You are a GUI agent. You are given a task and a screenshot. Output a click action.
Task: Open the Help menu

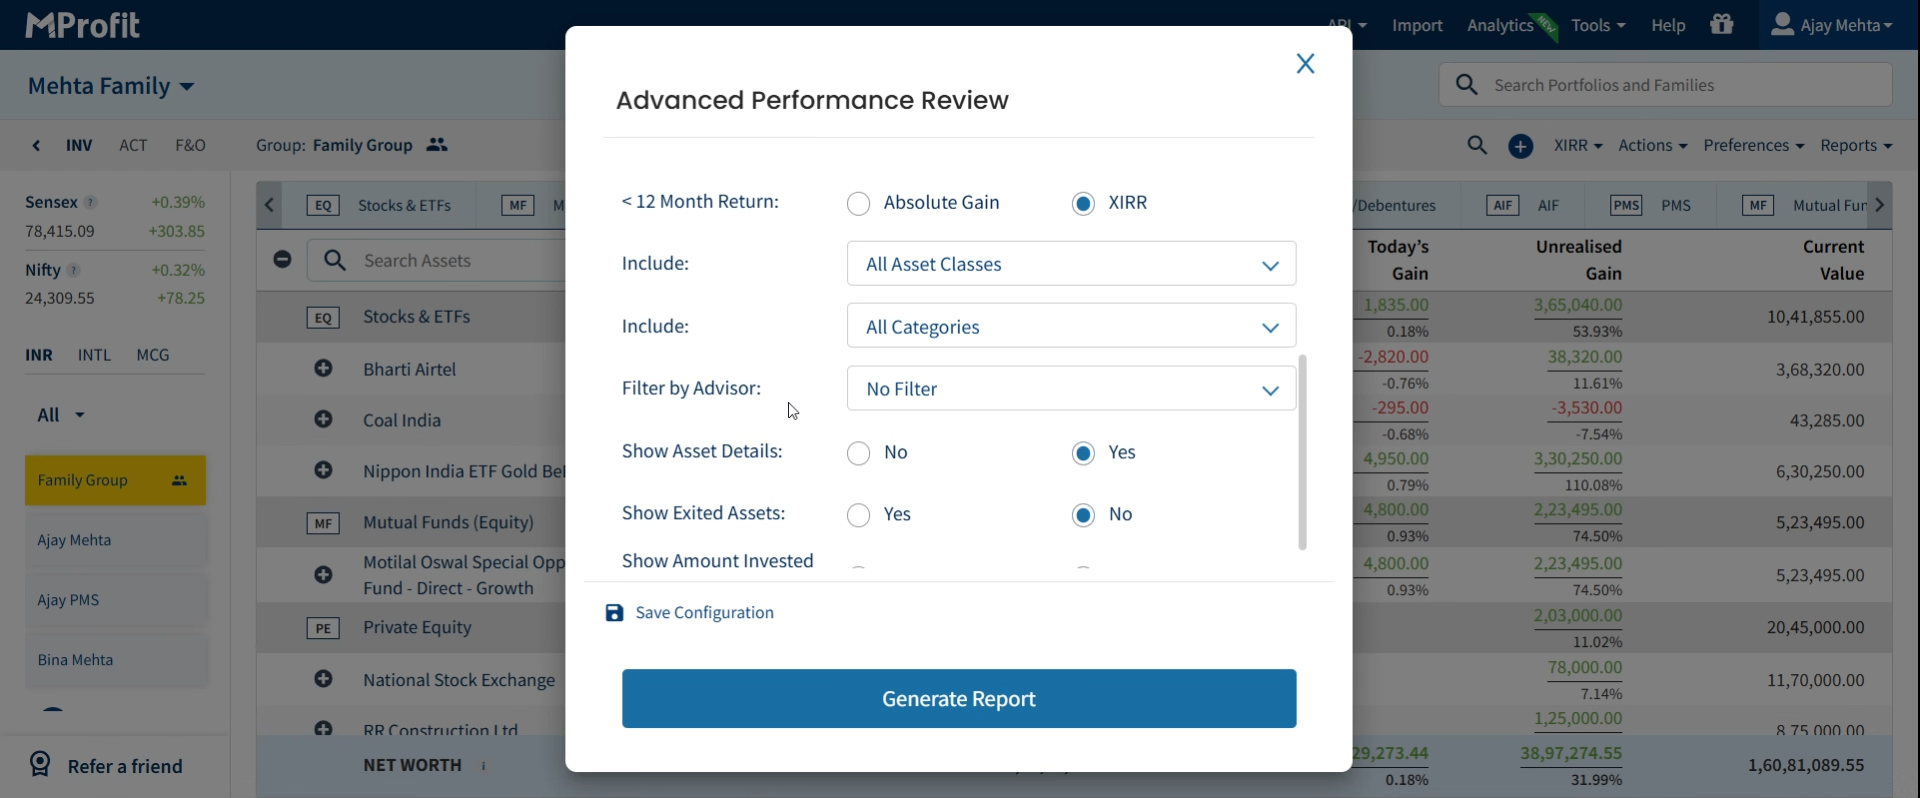tap(1668, 25)
